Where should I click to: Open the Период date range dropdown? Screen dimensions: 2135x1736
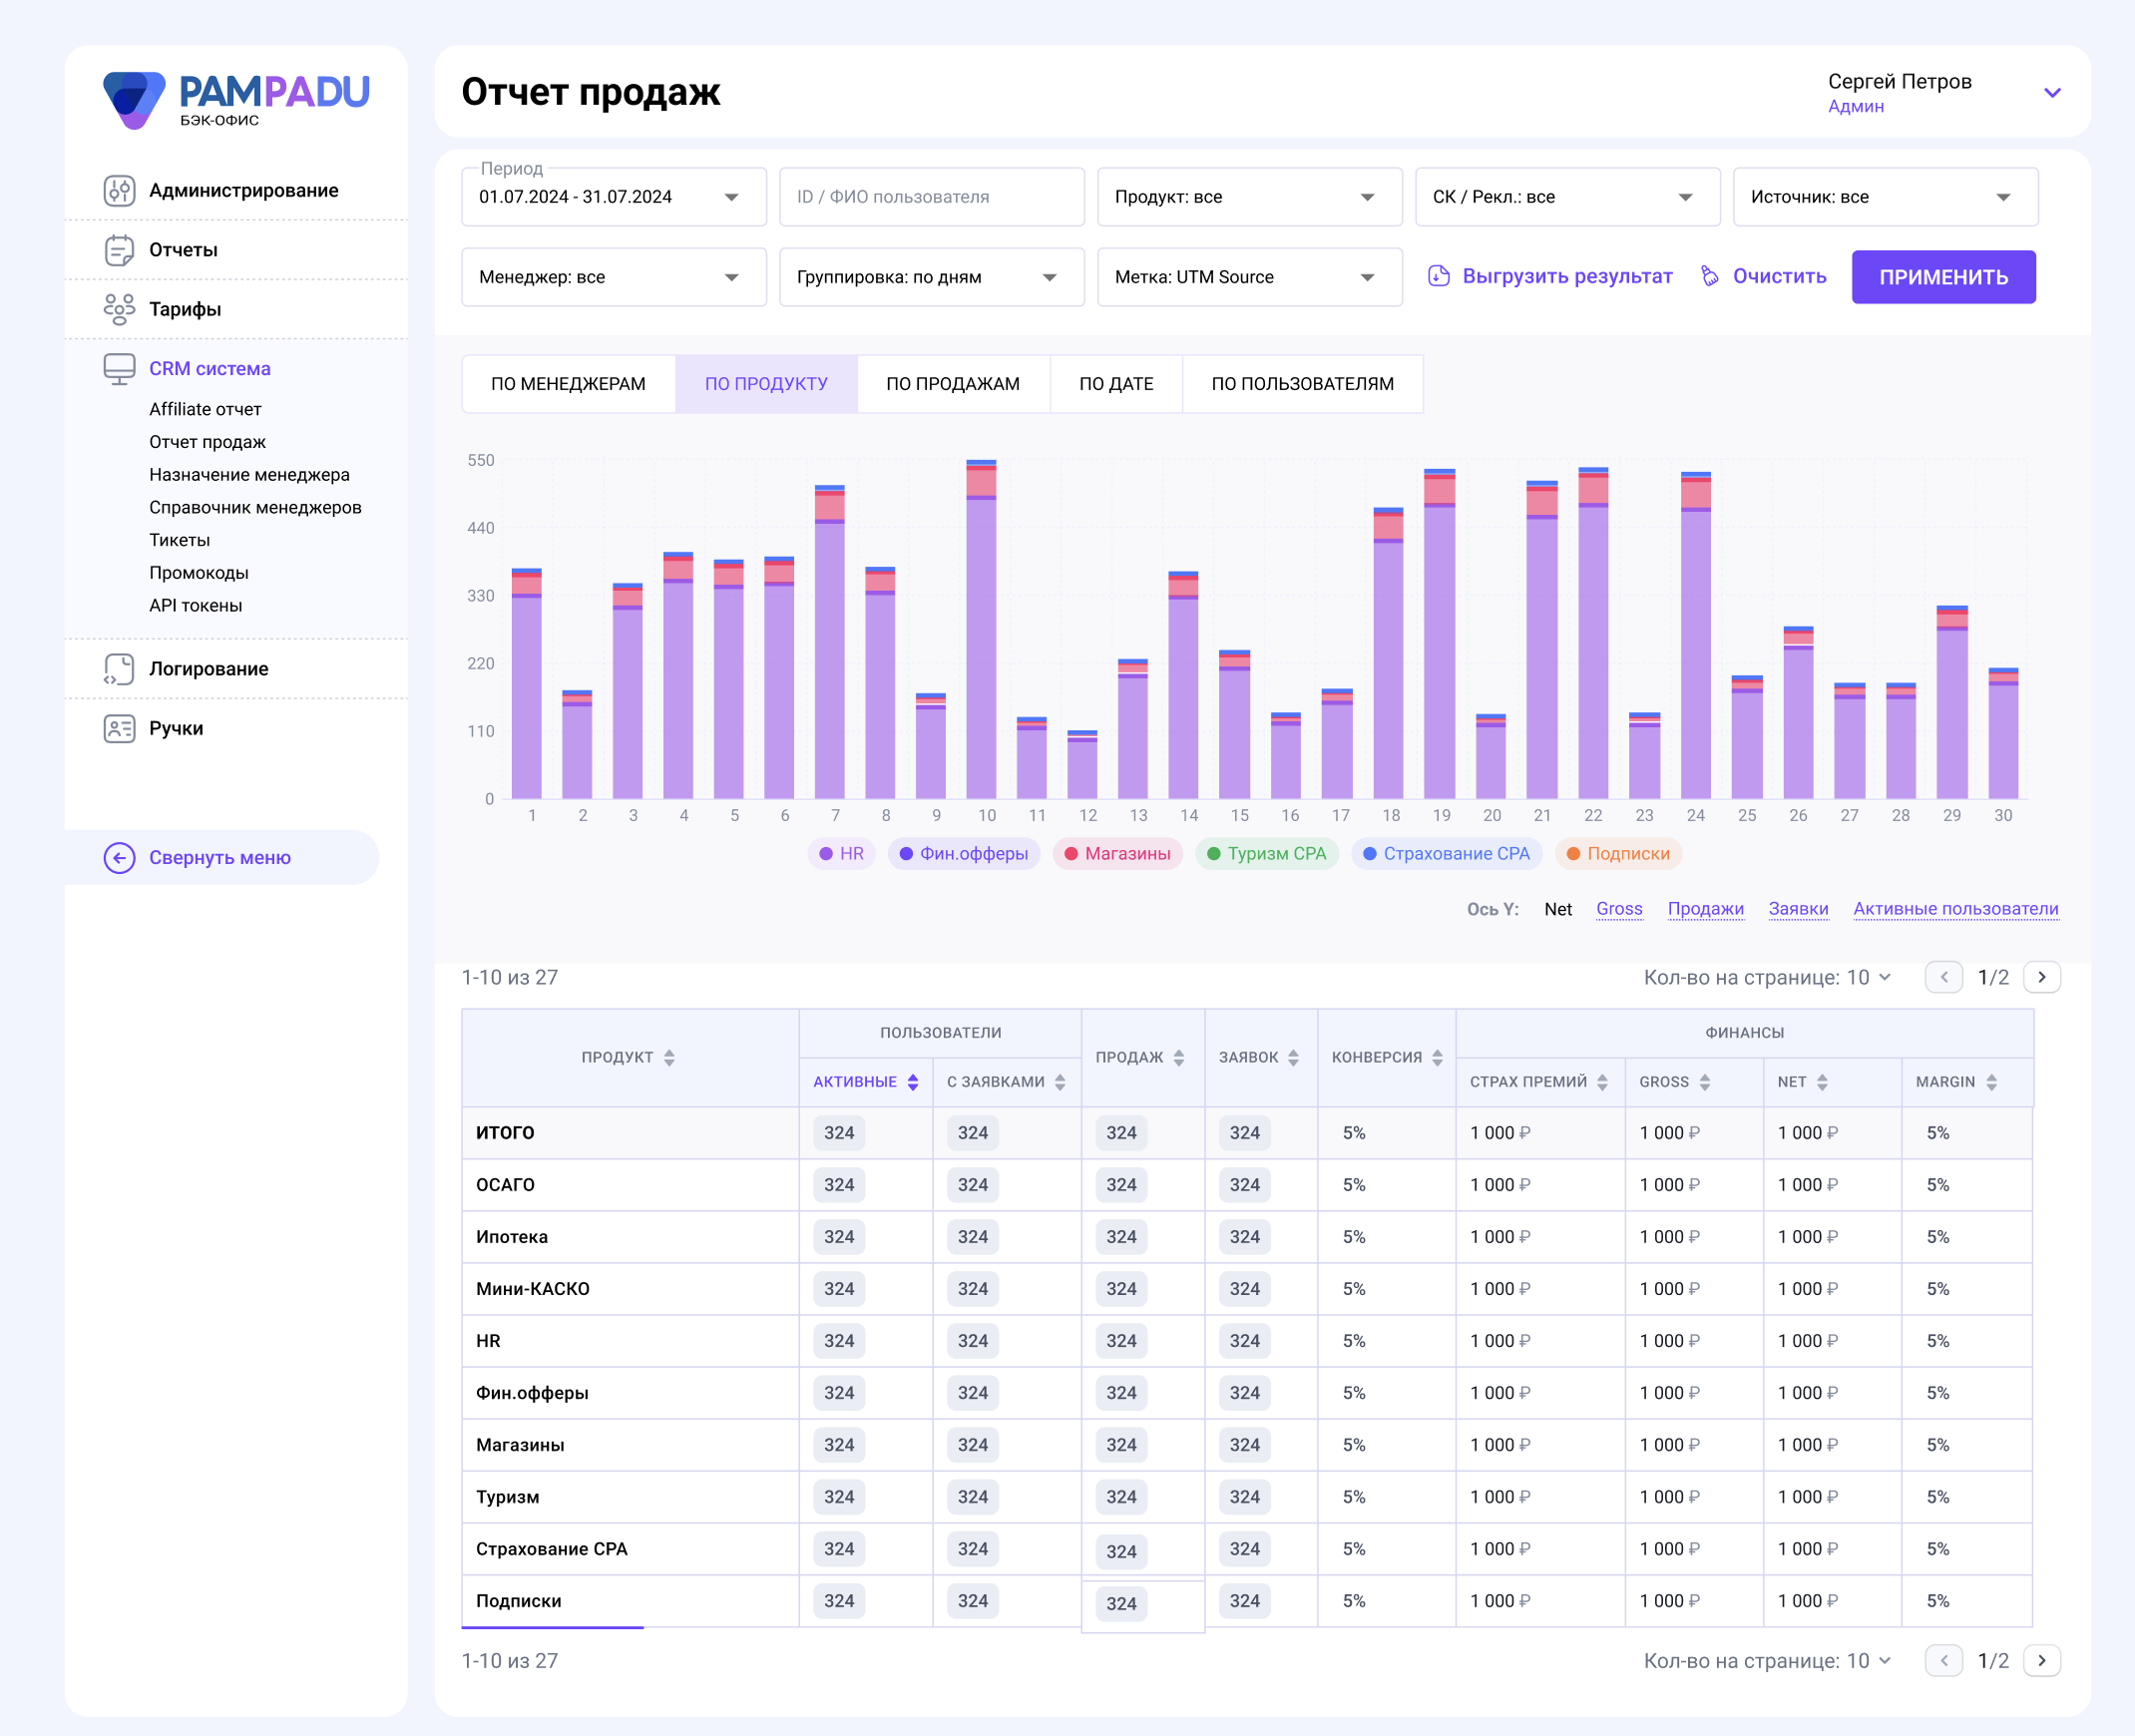614,197
